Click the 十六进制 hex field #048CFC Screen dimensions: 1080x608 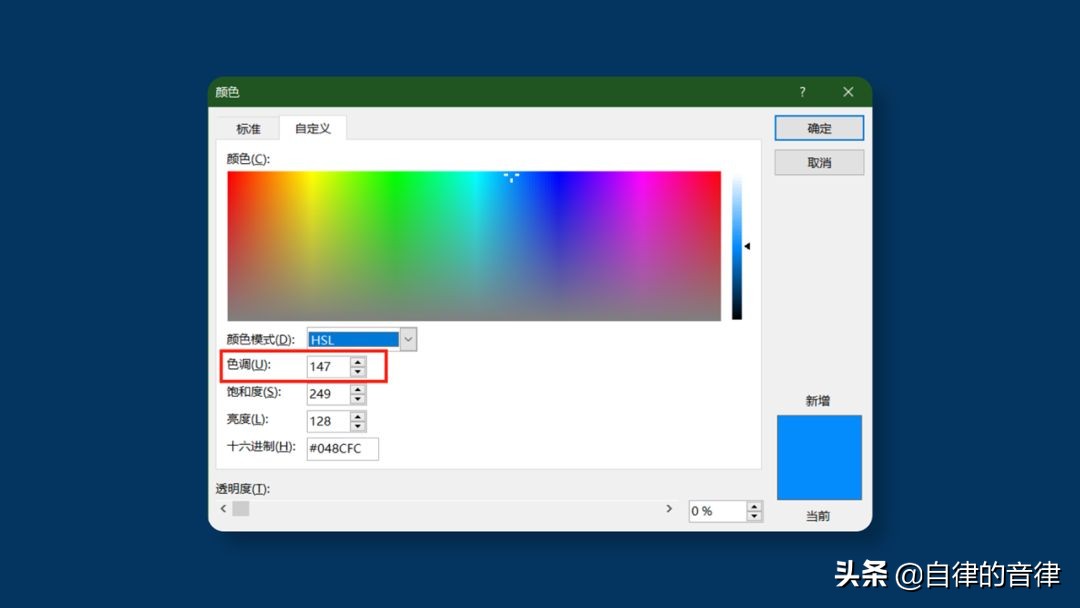[342, 448]
